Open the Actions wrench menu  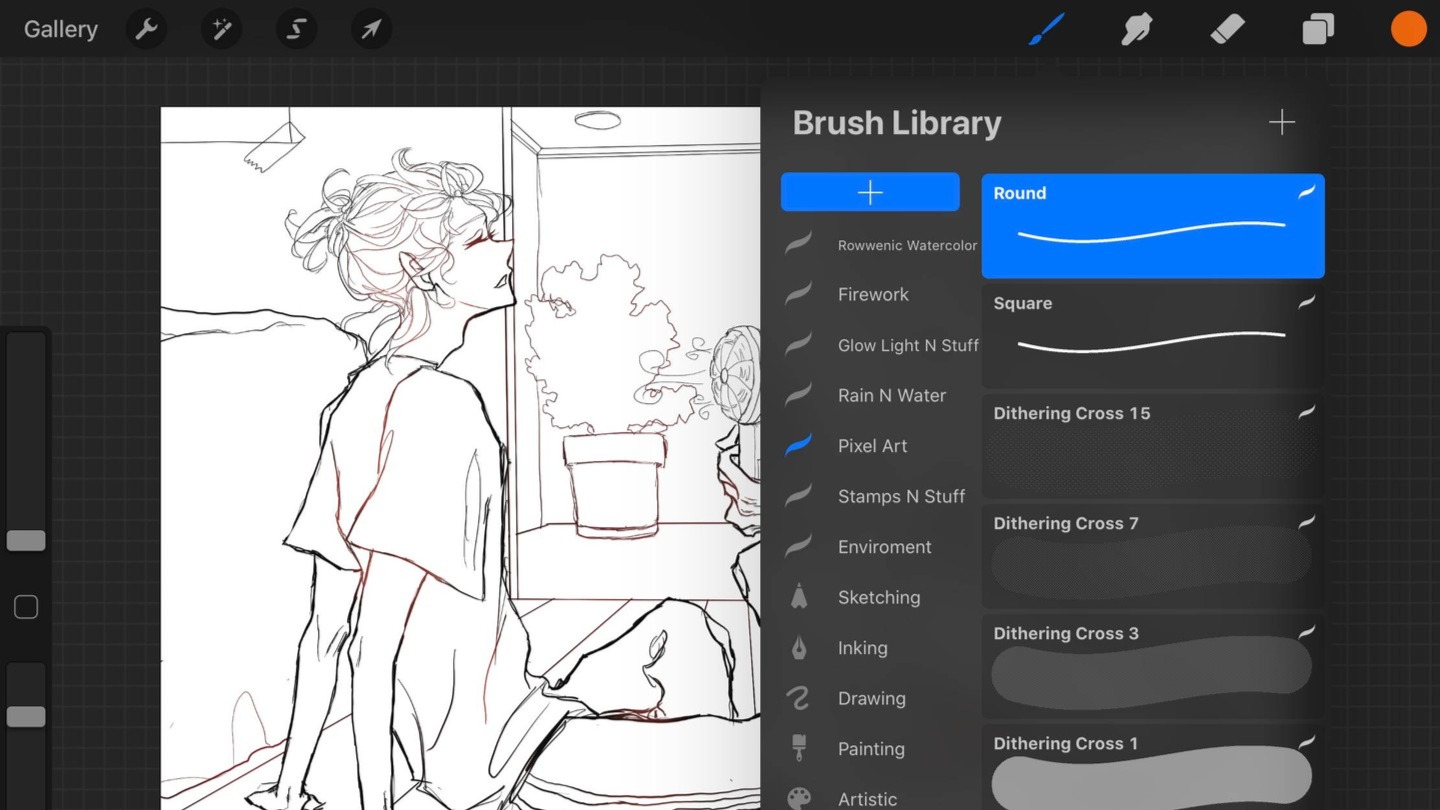tap(147, 29)
